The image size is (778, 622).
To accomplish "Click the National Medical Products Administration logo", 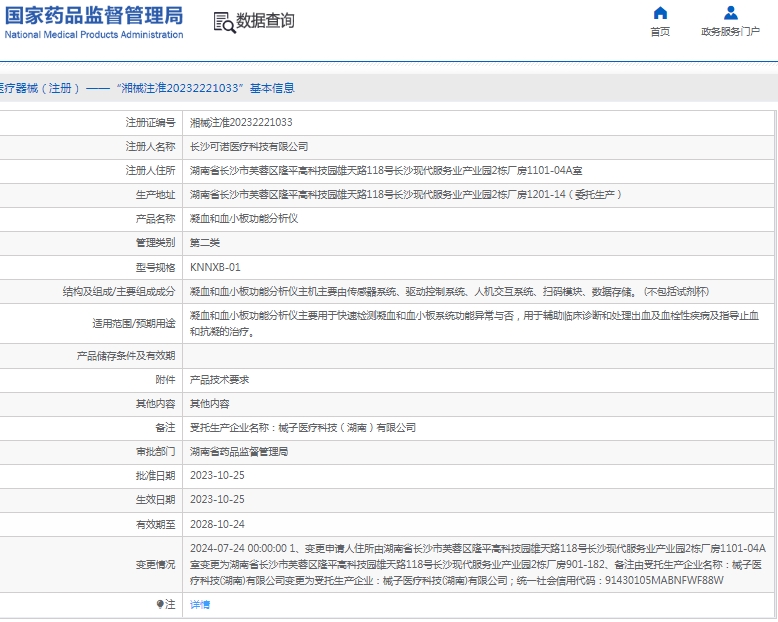I will [94, 22].
